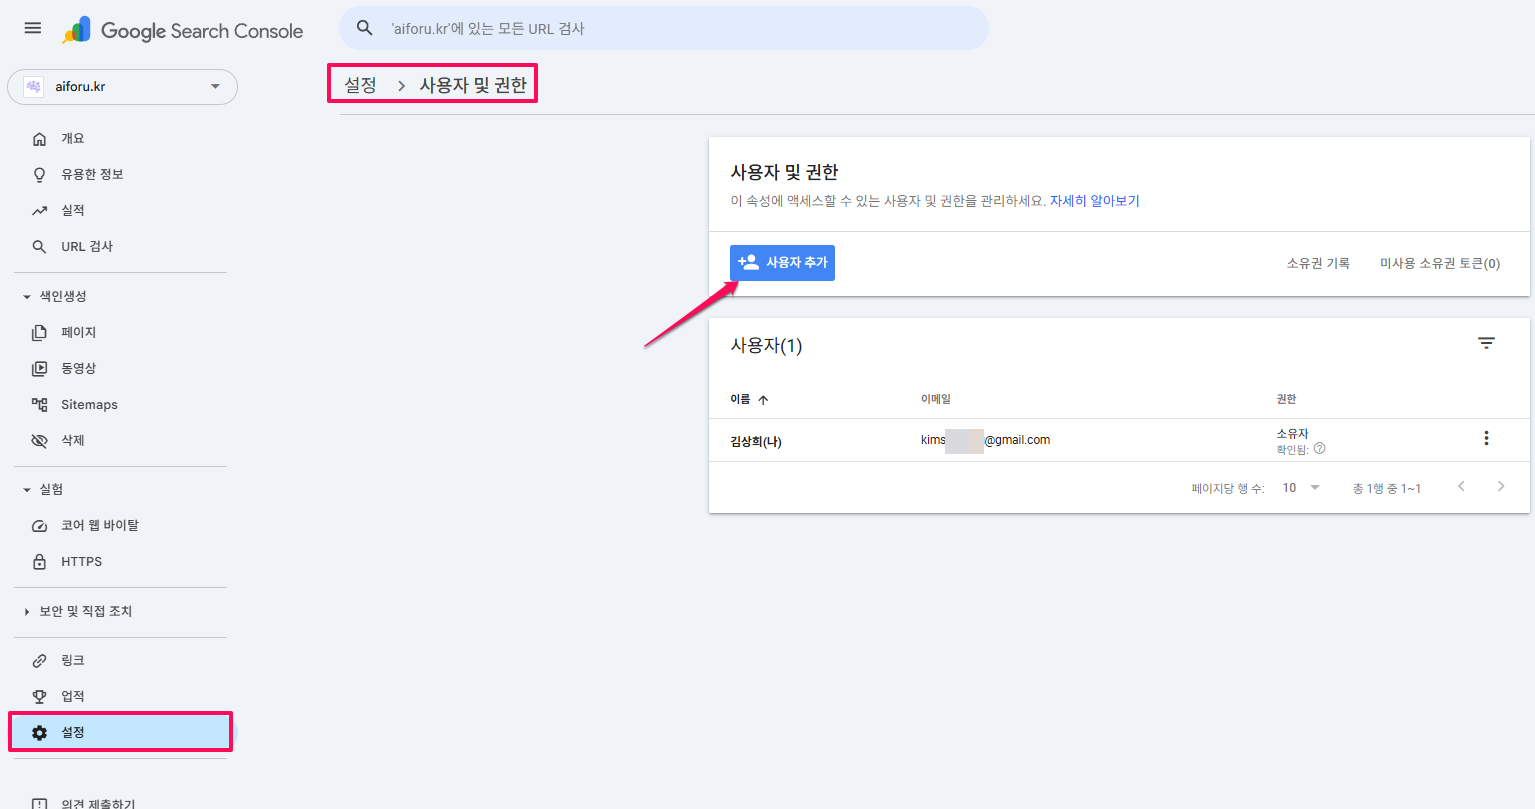Expand the 보안 및 직접 조치 section

coord(27,612)
